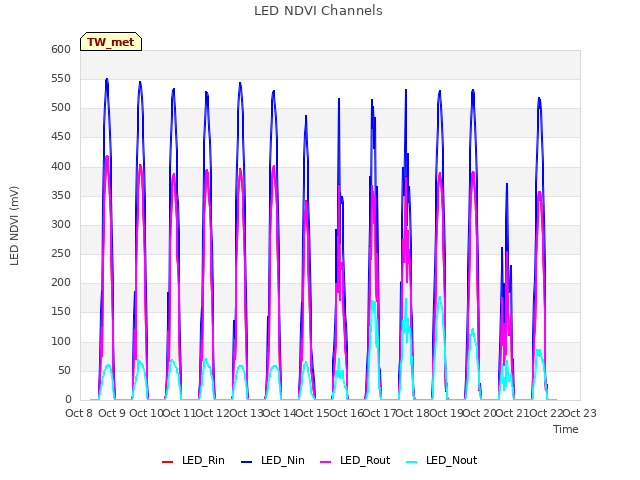640x480 pixels.
Task: Toggle the LED_Rin legend entry
Action: pos(193,460)
